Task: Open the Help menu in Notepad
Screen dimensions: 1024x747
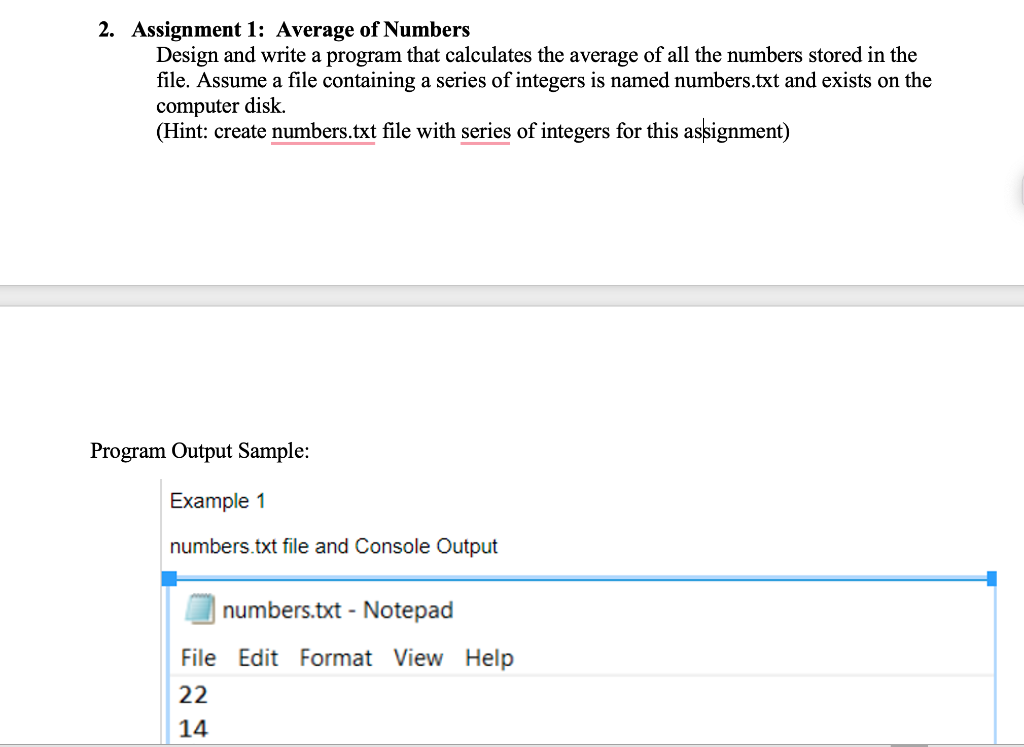Action: pos(489,658)
